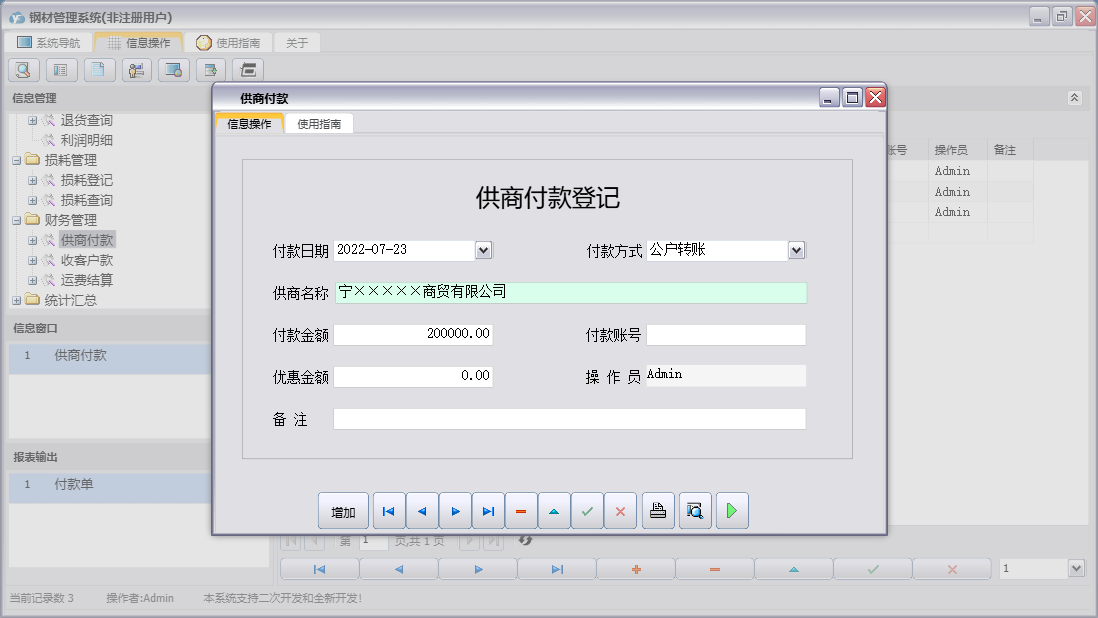Screen dimensions: 1098x618
Task: Delete the record with the red minus icon
Action: pyautogui.click(x=521, y=510)
